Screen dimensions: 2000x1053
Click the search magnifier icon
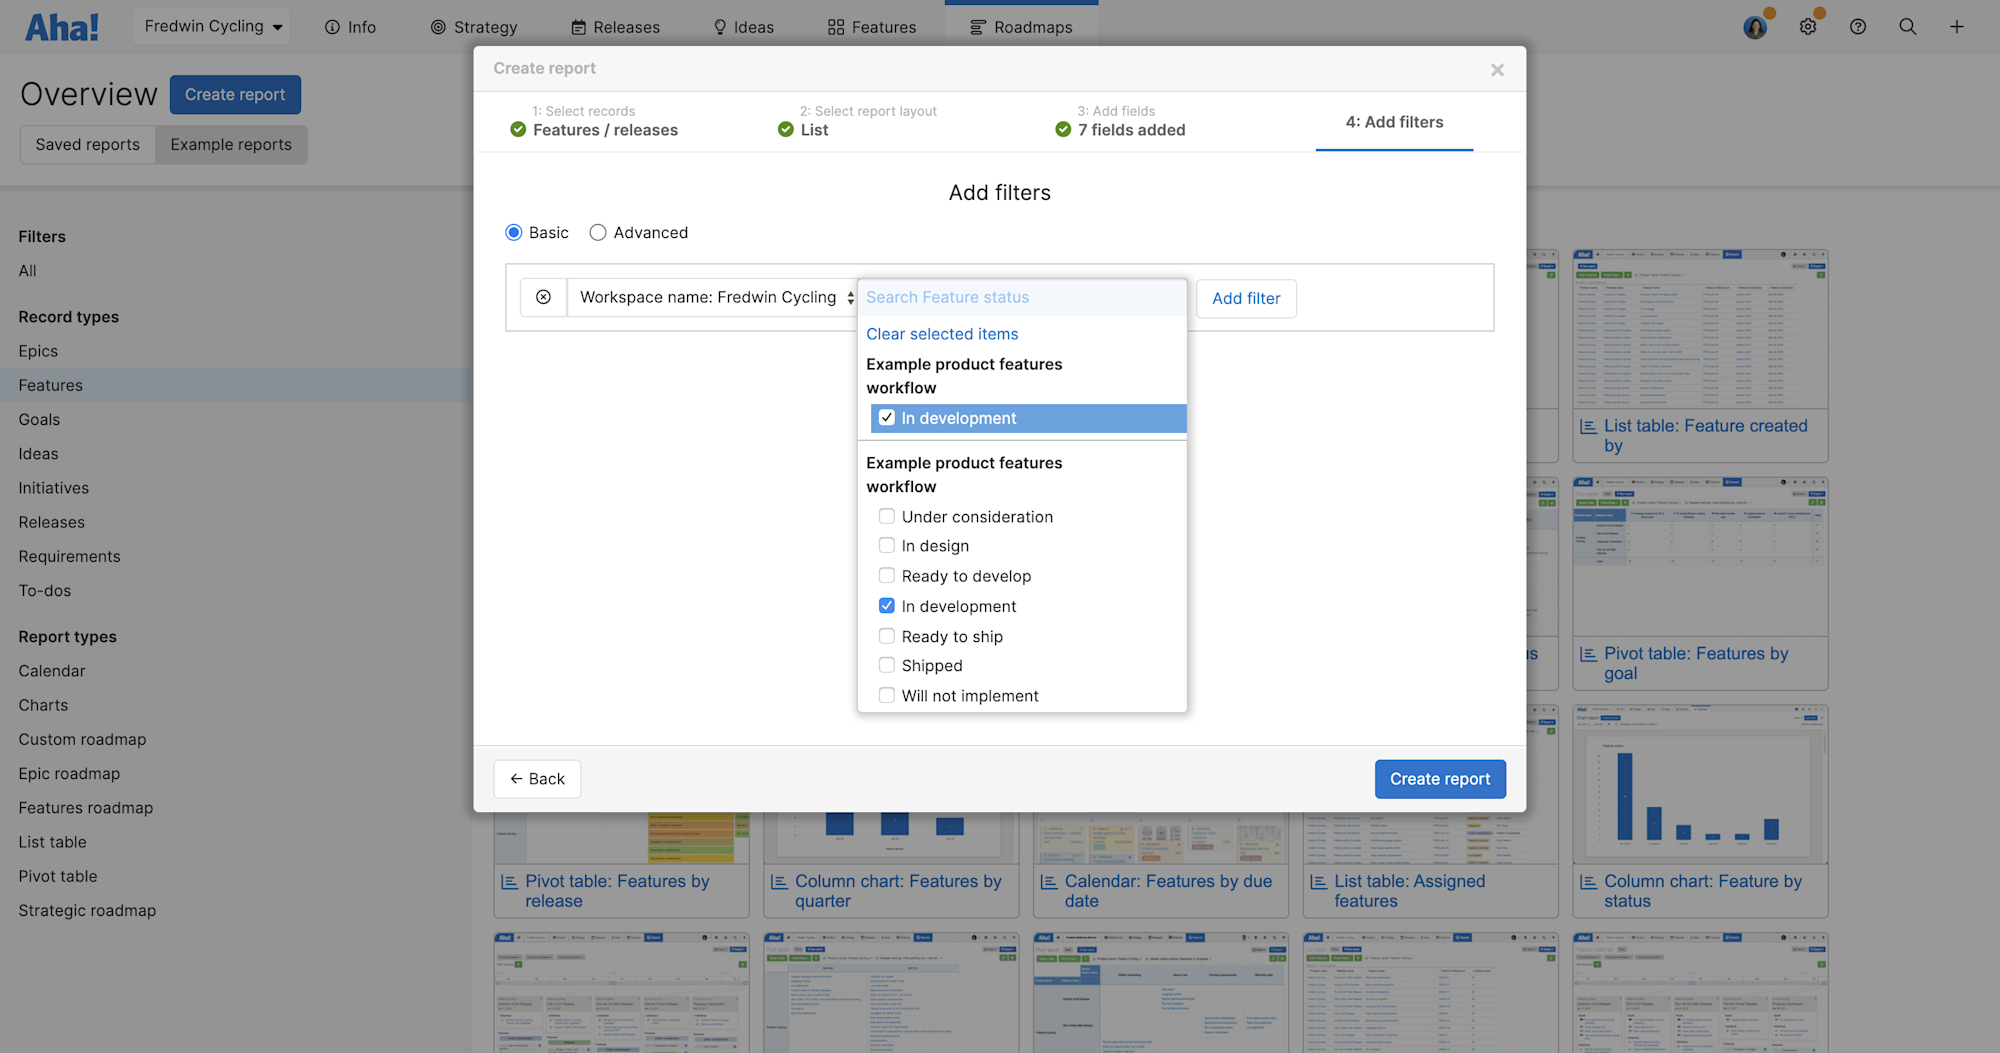tap(1908, 27)
